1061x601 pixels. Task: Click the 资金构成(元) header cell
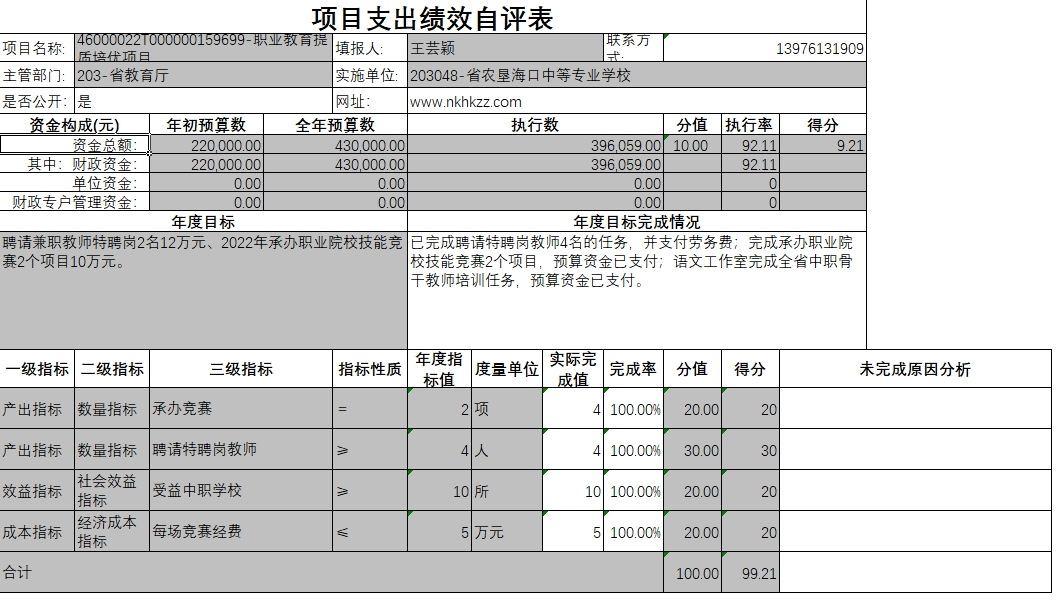[74, 125]
